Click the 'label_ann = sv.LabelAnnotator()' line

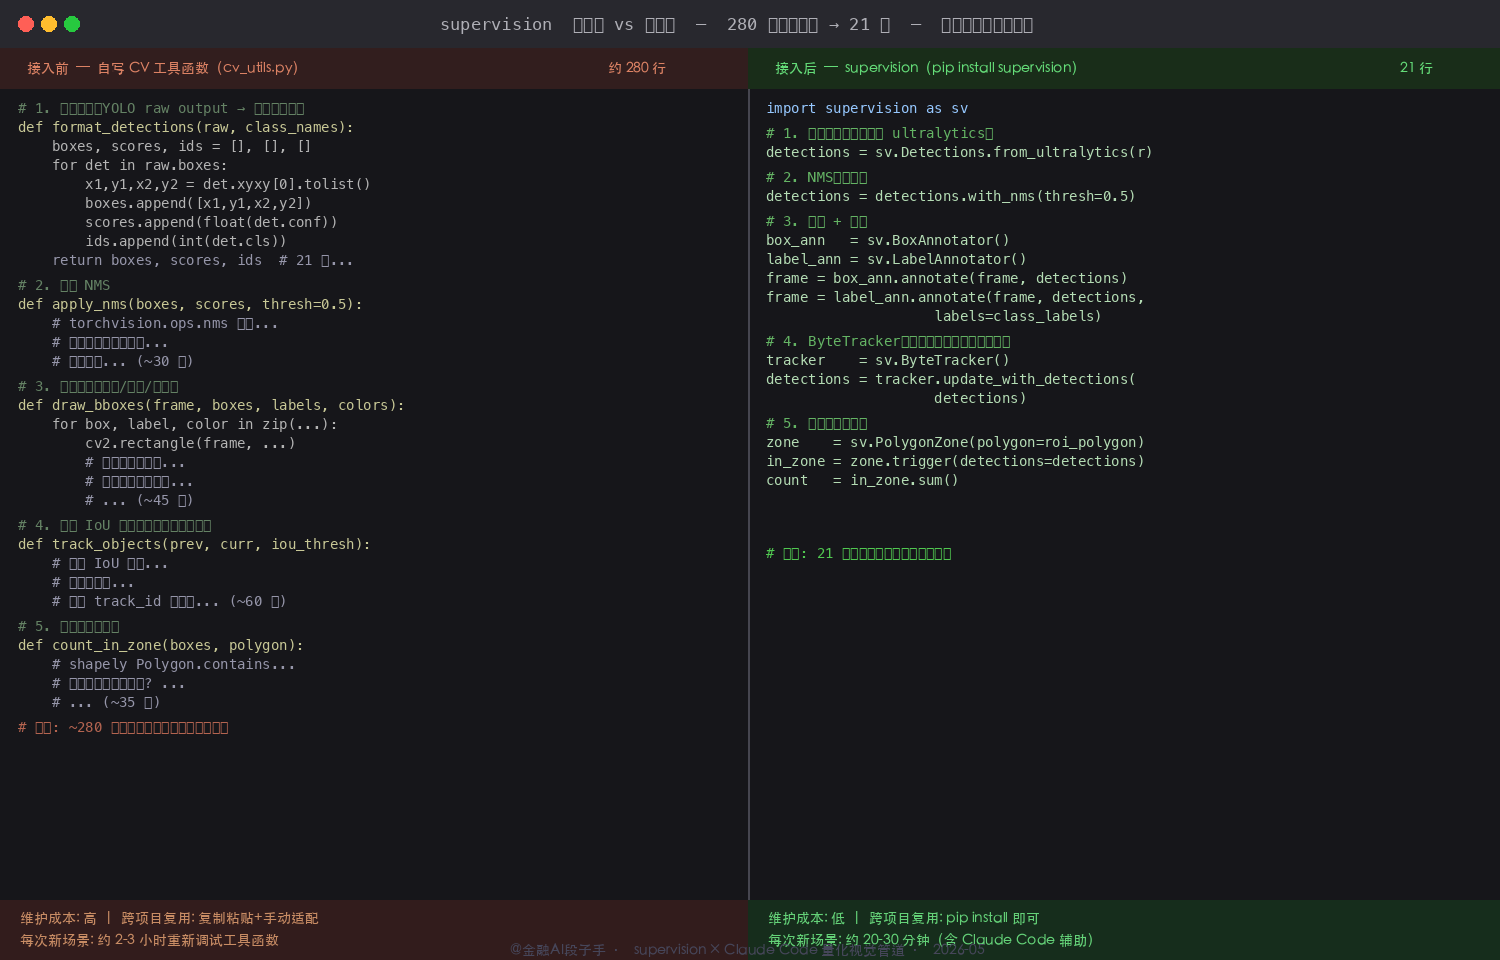[x=896, y=259]
